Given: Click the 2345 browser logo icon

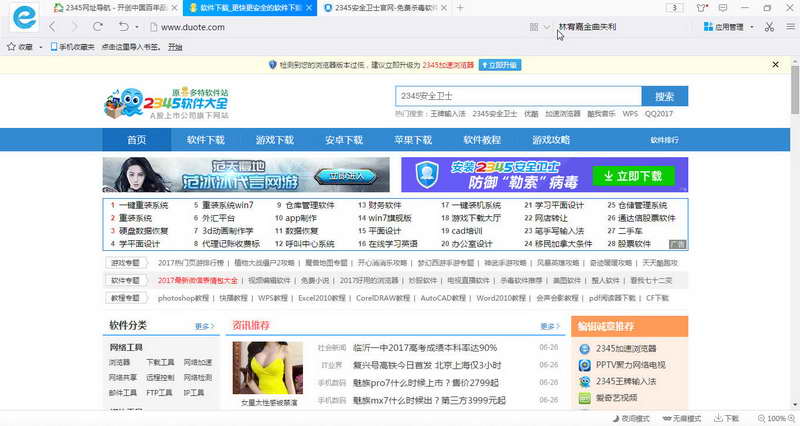Looking at the screenshot, I should 24,17.
